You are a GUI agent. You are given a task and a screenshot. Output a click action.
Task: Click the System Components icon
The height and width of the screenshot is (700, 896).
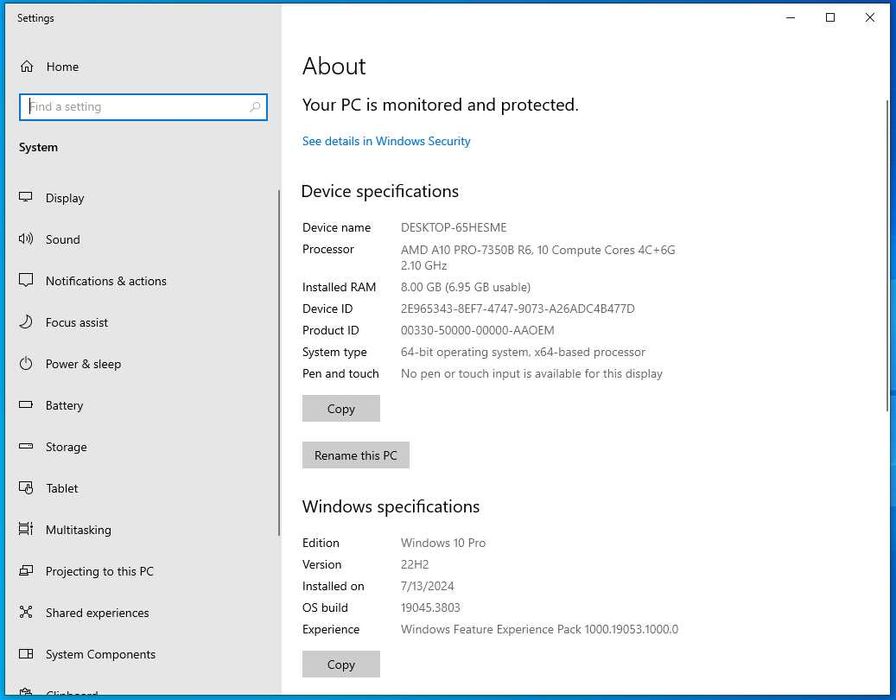[x=26, y=654]
